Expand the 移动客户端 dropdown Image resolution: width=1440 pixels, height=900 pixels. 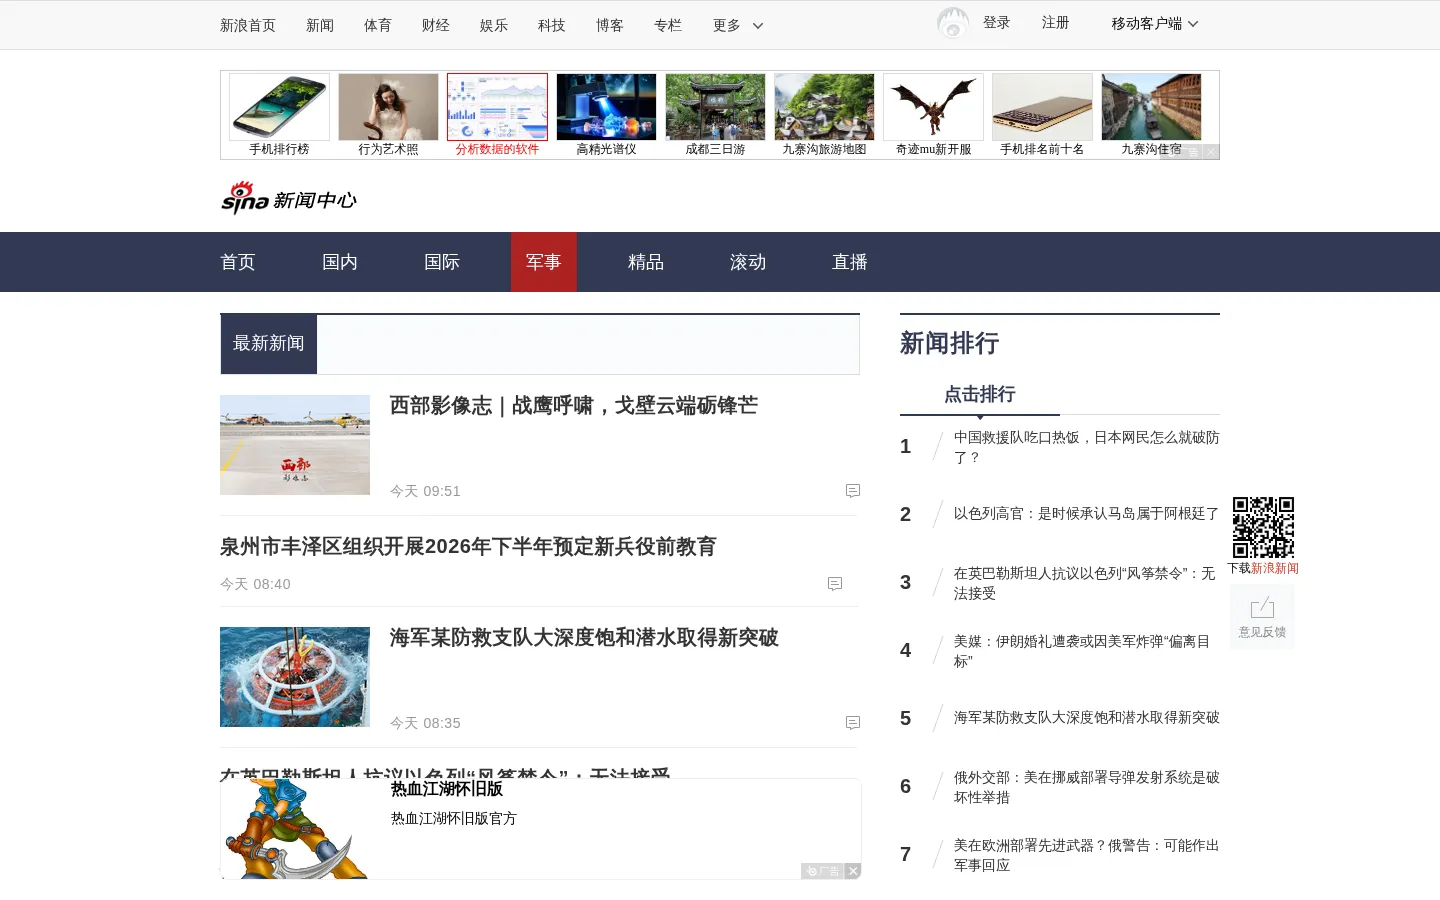(x=1155, y=23)
